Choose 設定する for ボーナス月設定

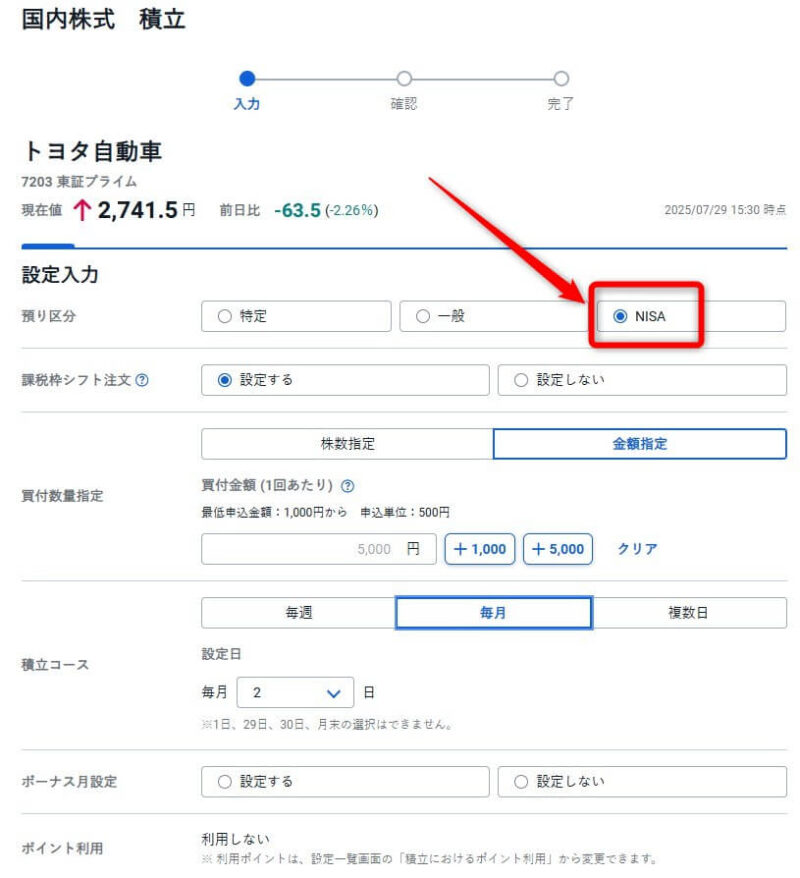(x=345, y=781)
